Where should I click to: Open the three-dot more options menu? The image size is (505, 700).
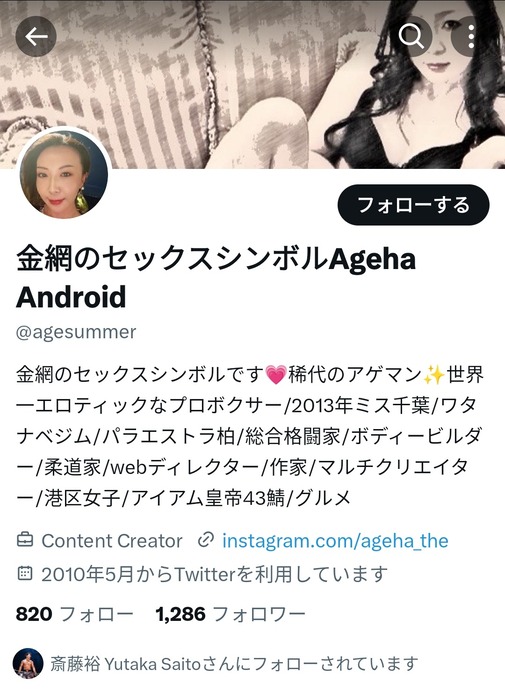pyautogui.click(x=471, y=37)
